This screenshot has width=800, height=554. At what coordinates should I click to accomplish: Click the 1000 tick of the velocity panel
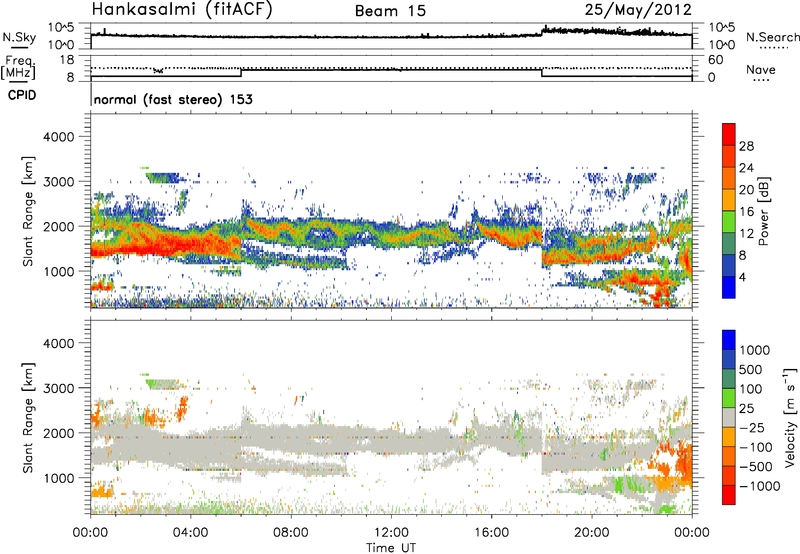58,478
